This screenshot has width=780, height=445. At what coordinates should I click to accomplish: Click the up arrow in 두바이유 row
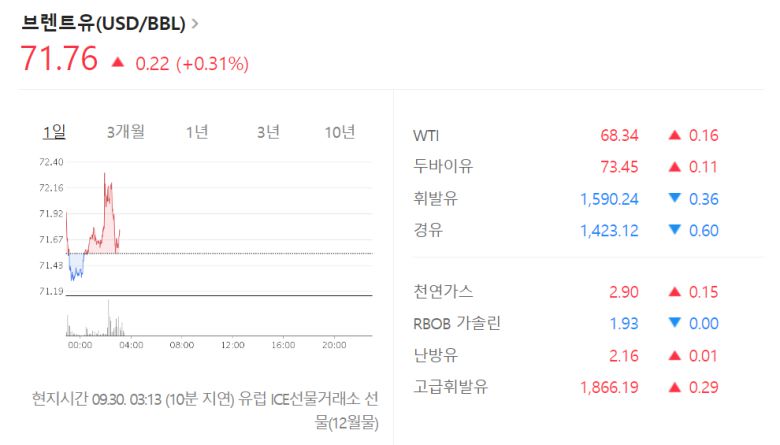674,167
